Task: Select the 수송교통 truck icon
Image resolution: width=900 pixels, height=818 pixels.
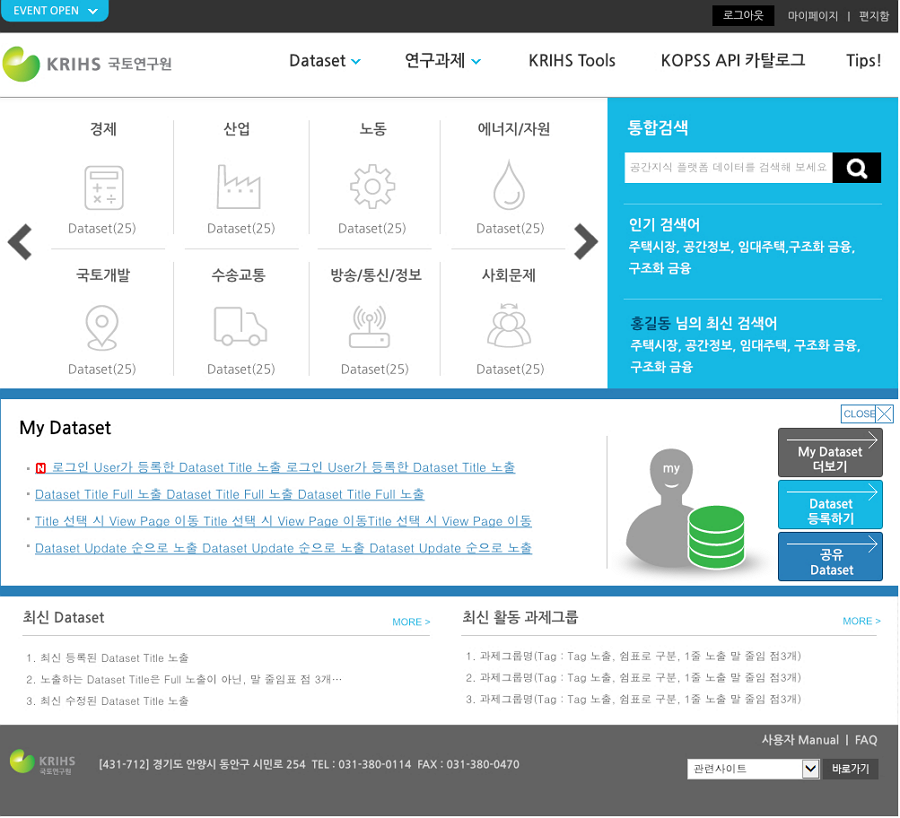Action: 240,327
